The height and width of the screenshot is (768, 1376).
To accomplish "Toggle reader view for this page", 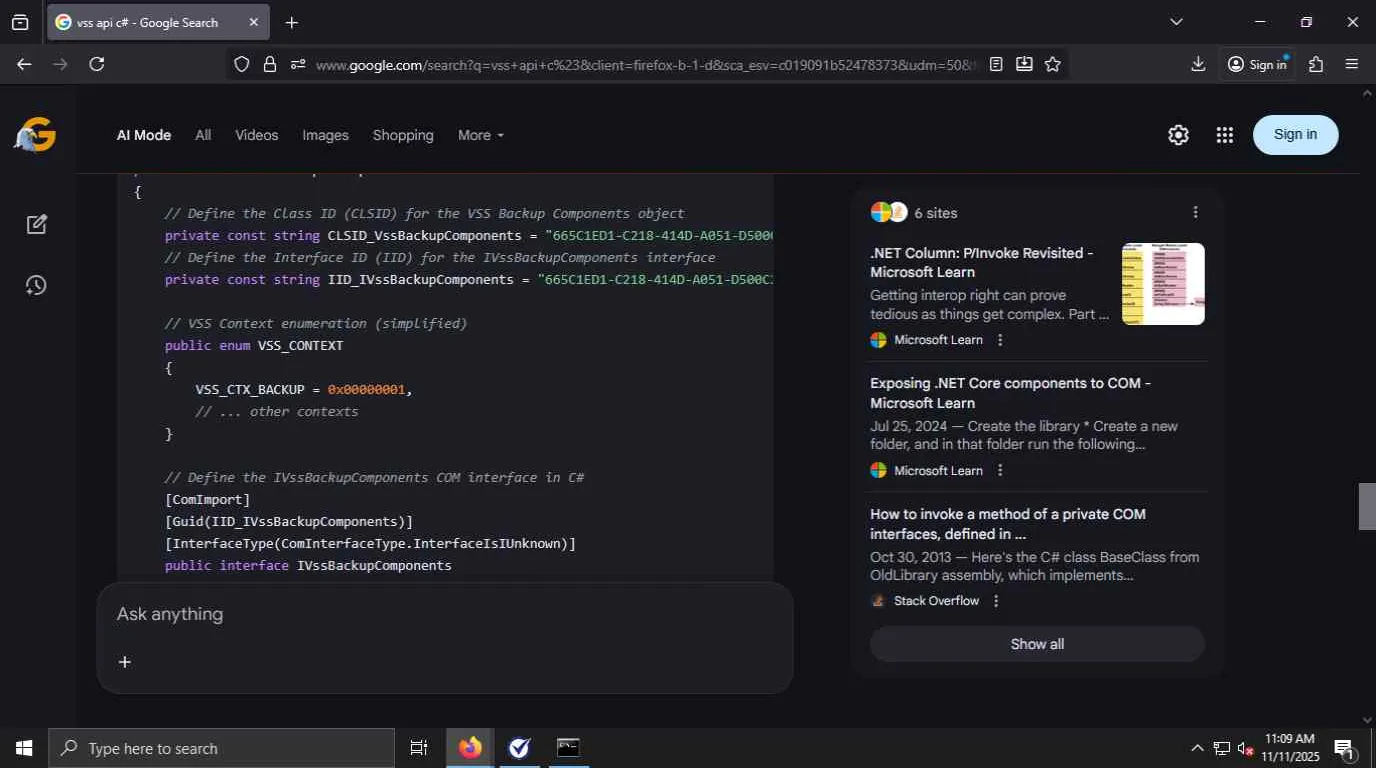I will pos(996,64).
